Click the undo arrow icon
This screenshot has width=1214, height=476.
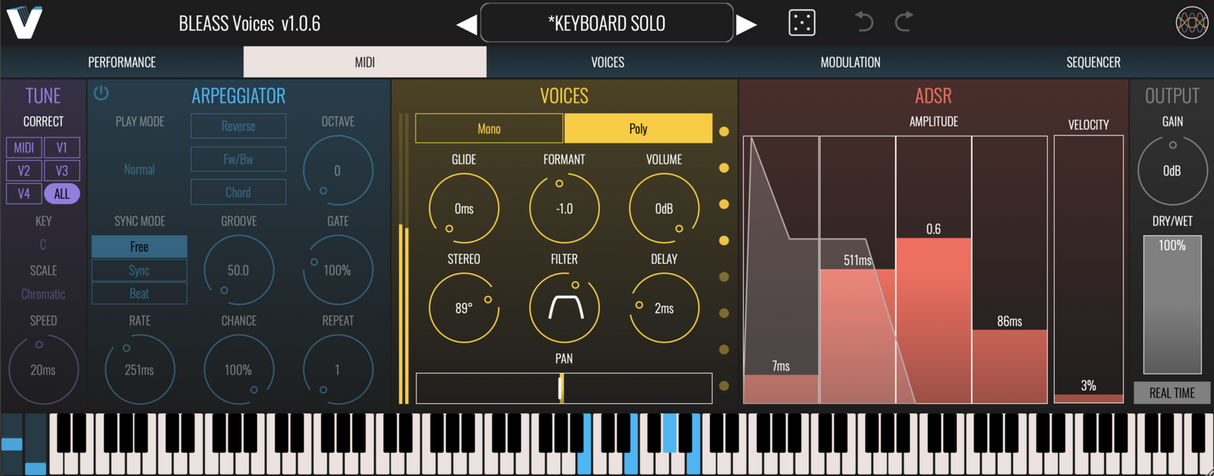click(x=865, y=22)
